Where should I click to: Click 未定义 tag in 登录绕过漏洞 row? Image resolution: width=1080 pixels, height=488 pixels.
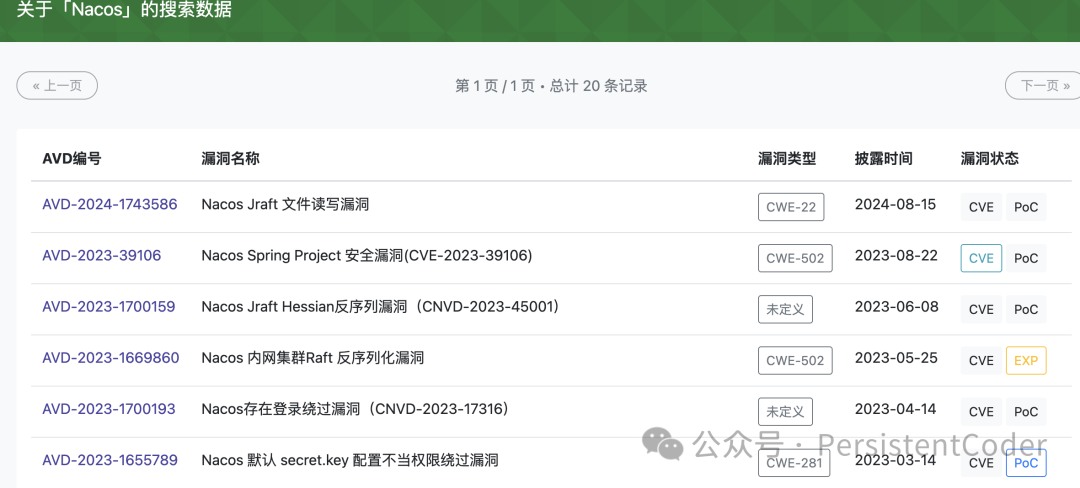[x=785, y=412]
